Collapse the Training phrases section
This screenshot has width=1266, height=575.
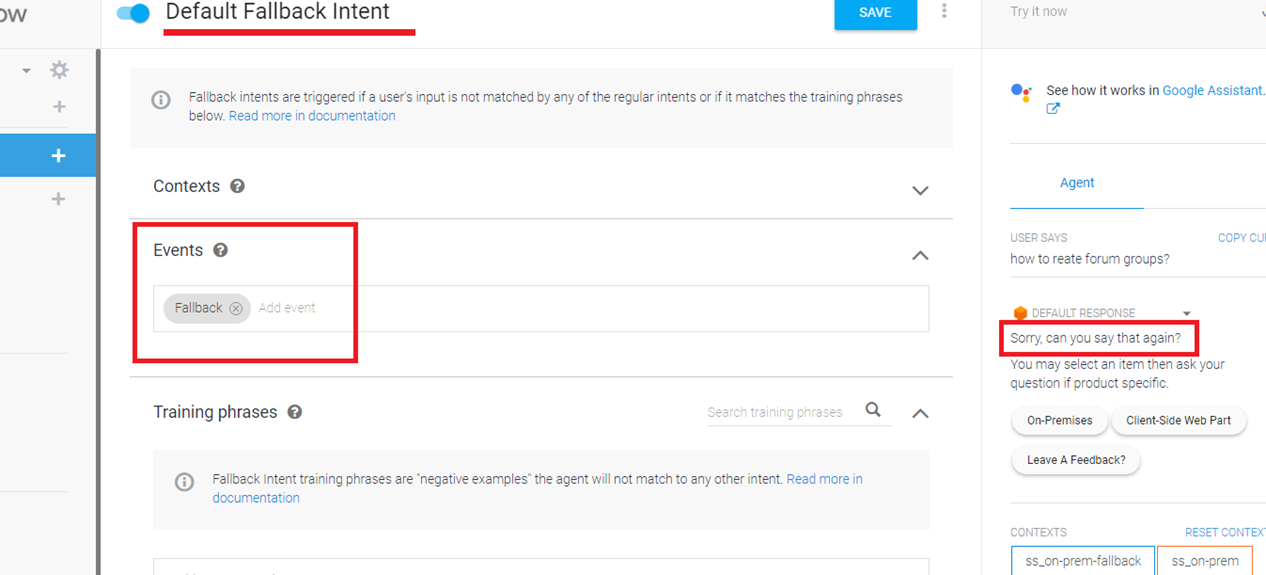coord(920,413)
